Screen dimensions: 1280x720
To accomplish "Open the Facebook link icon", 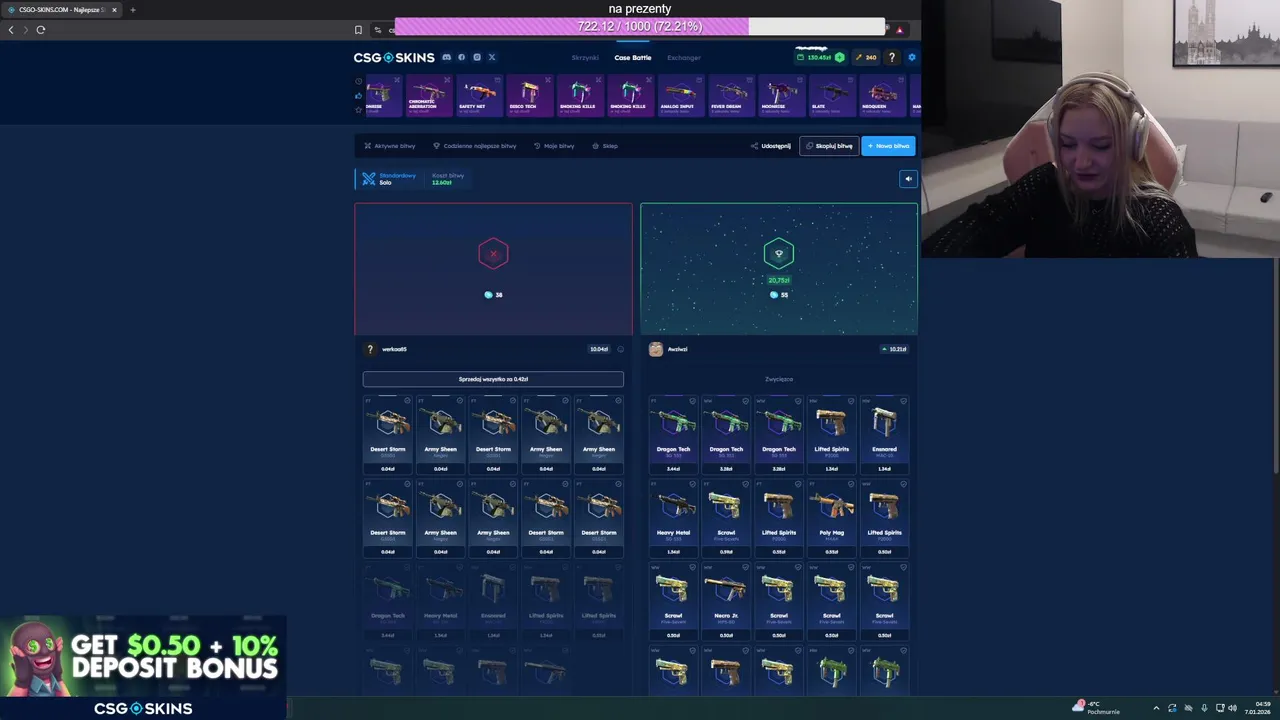I will (461, 57).
